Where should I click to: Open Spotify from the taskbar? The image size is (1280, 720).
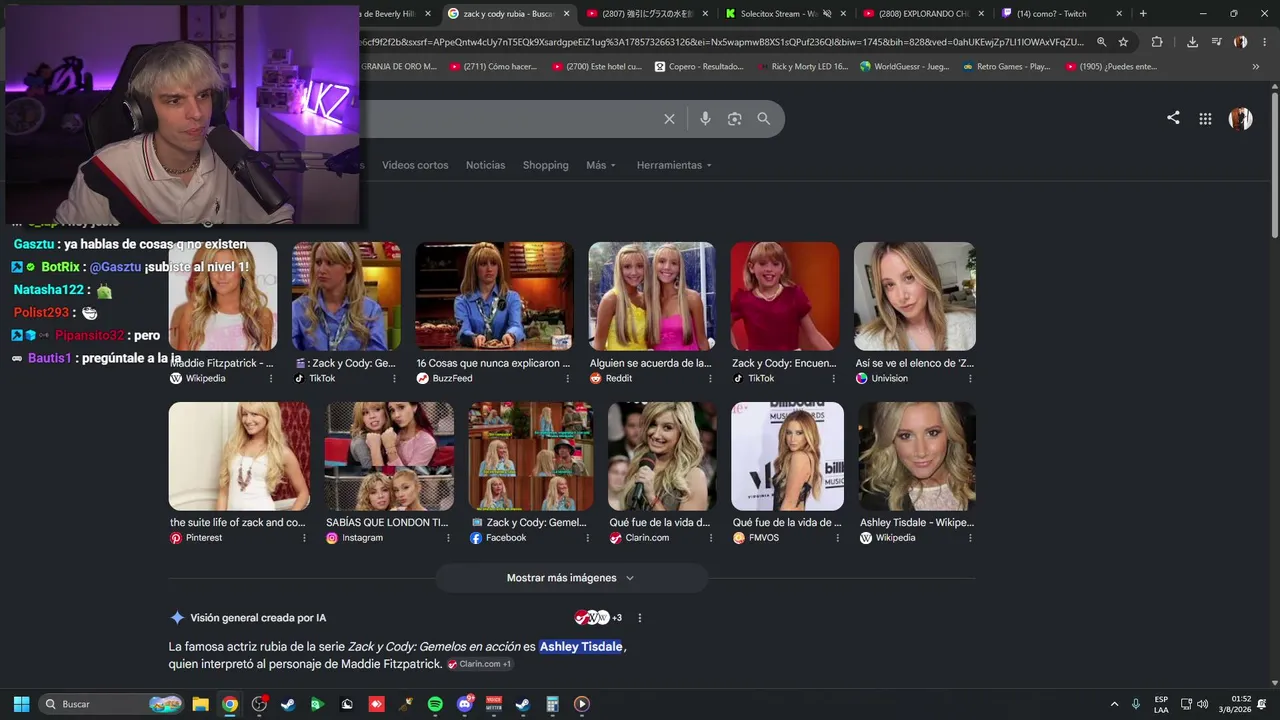click(x=435, y=704)
